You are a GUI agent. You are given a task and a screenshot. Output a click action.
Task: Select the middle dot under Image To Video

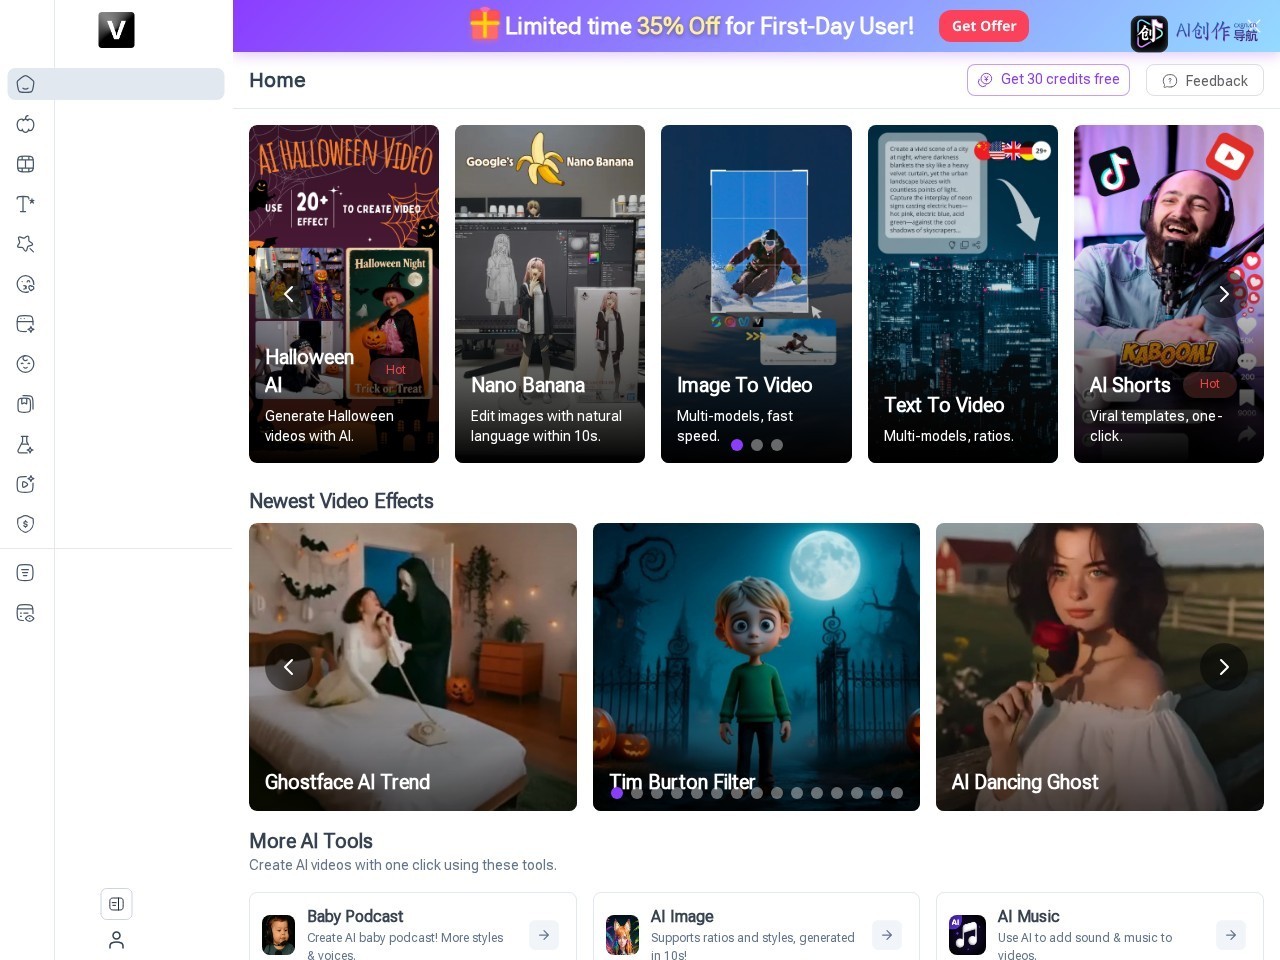[757, 445]
